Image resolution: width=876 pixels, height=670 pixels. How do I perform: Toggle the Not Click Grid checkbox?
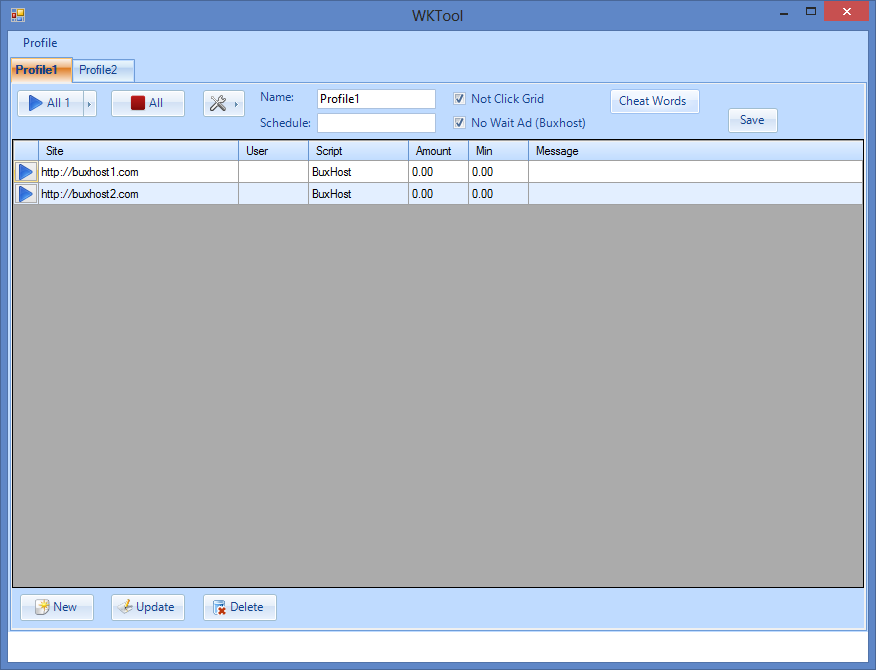pos(460,99)
